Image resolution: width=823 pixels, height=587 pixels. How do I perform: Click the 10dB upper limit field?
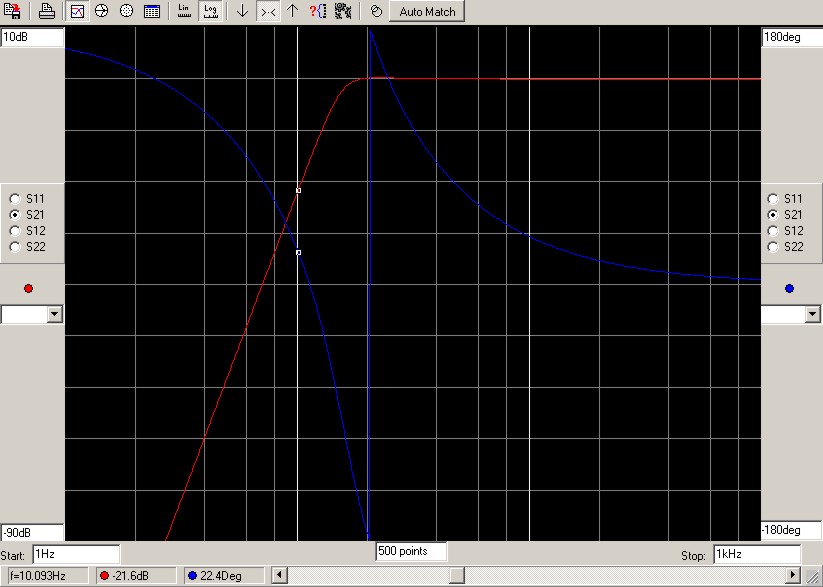point(33,37)
